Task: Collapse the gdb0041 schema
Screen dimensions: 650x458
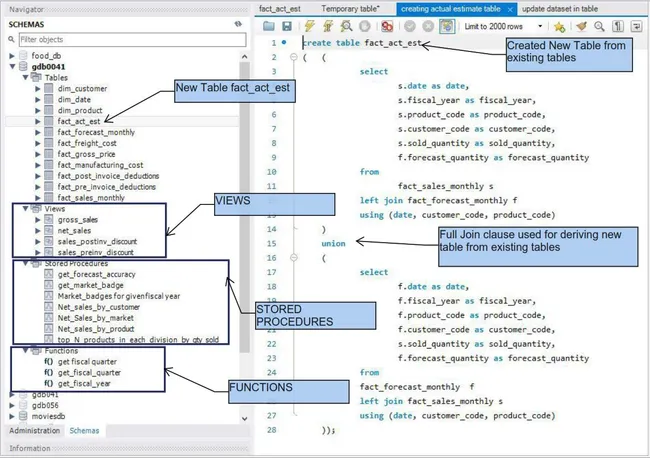Action: coord(12,66)
